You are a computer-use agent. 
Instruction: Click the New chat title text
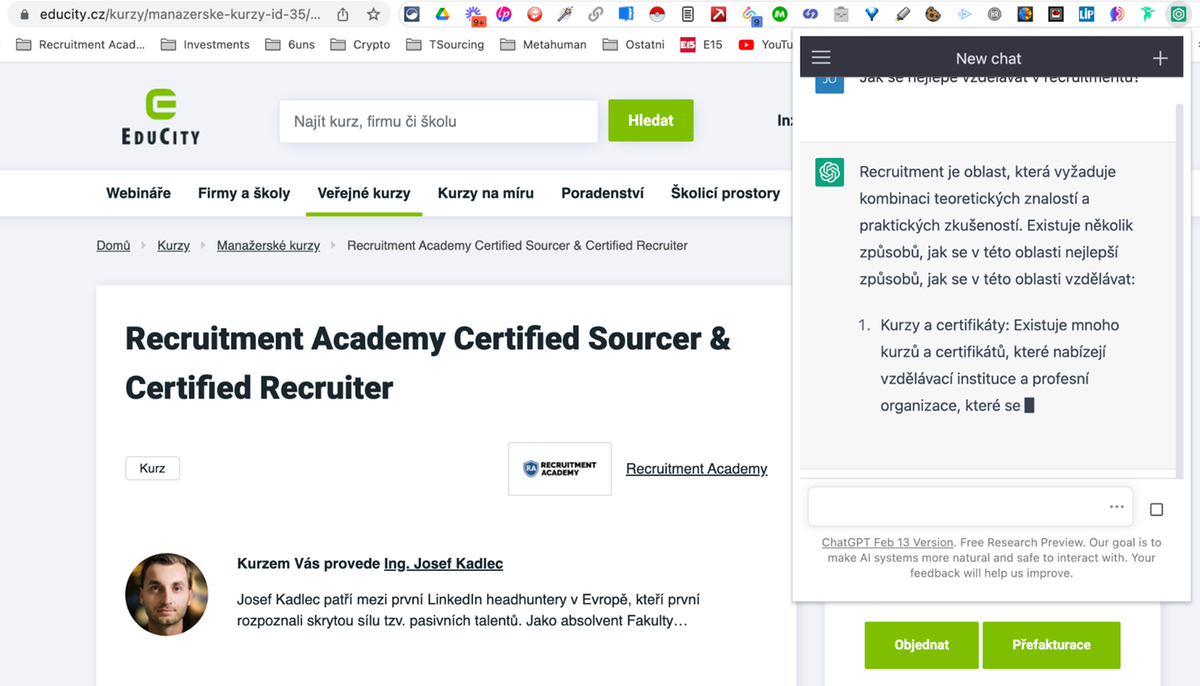(x=988, y=58)
